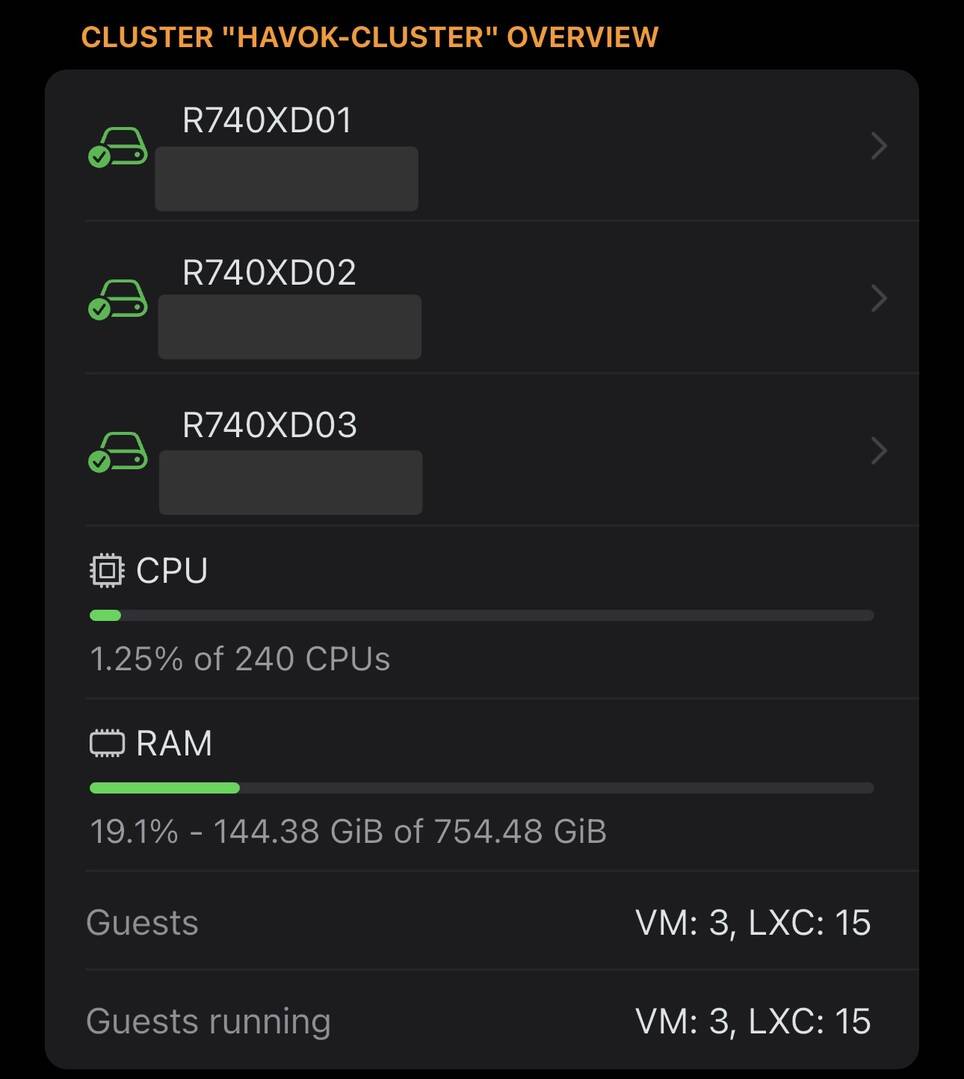
Task: Open the R740XD01 node name
Action: tap(267, 121)
